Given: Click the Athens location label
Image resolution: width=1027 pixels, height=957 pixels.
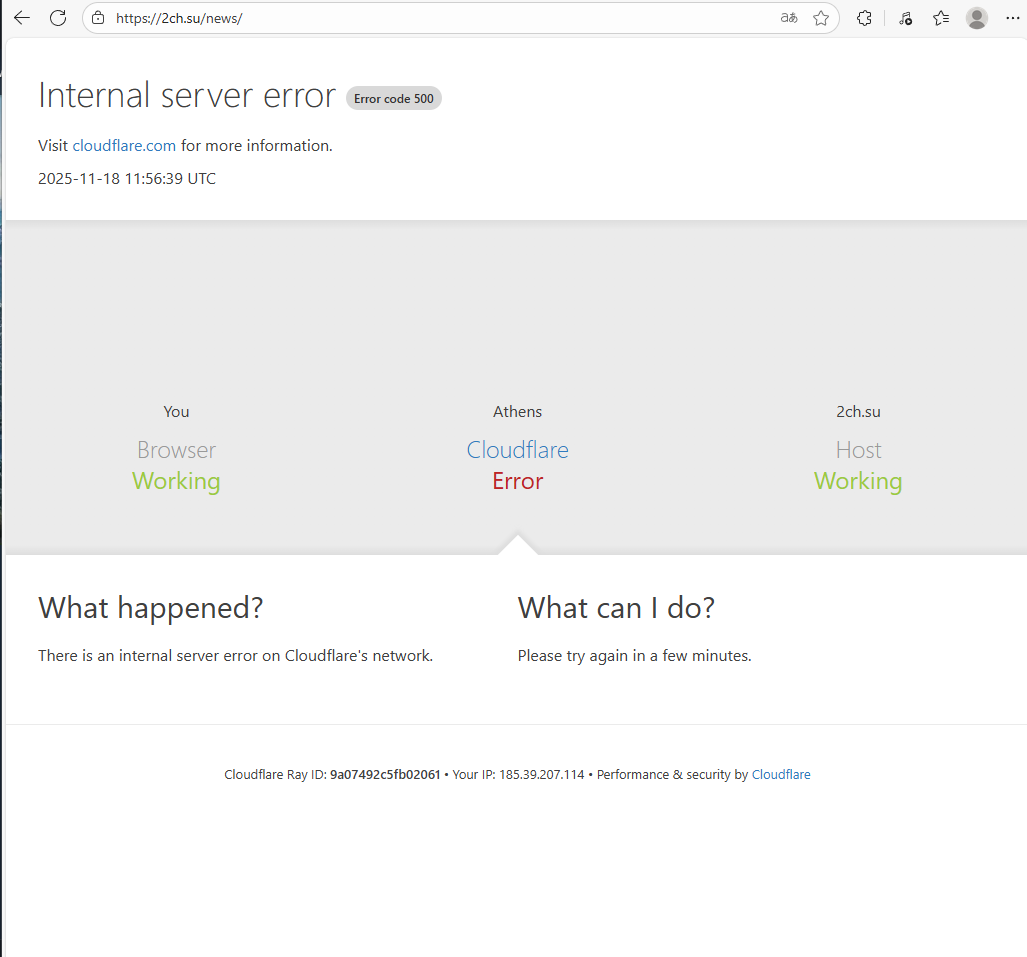Looking at the screenshot, I should [517, 411].
